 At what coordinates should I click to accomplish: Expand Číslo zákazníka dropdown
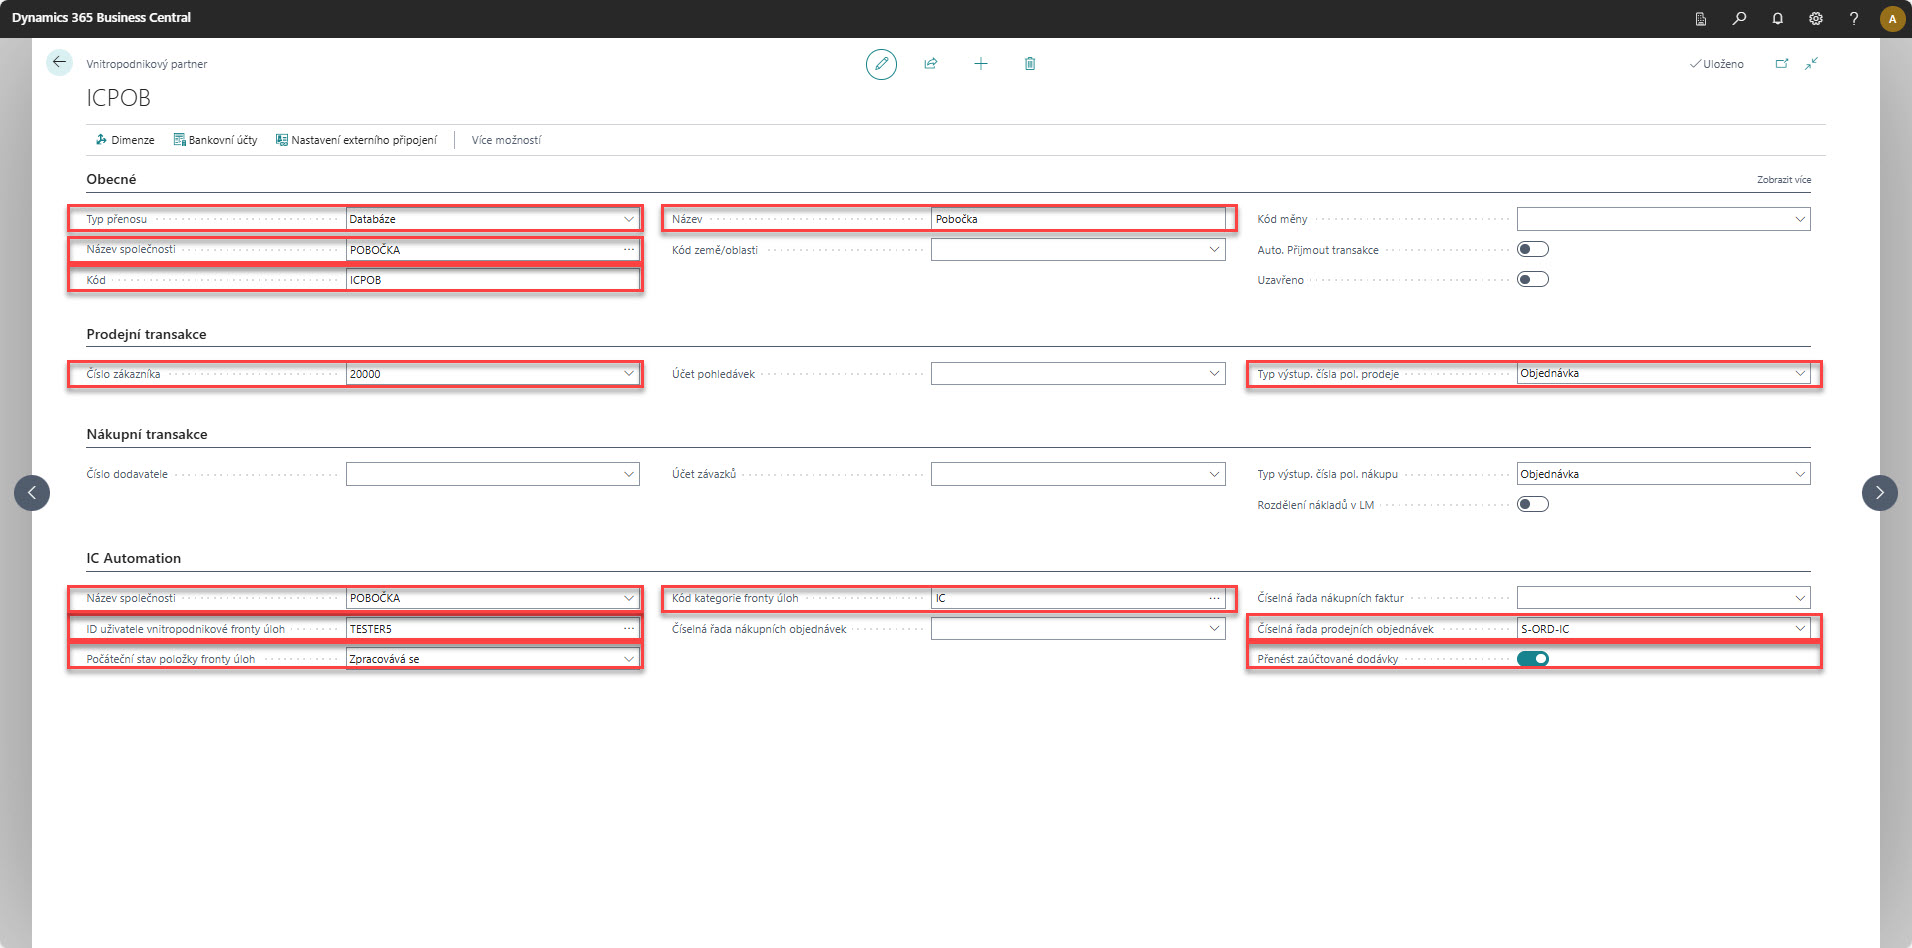[629, 373]
